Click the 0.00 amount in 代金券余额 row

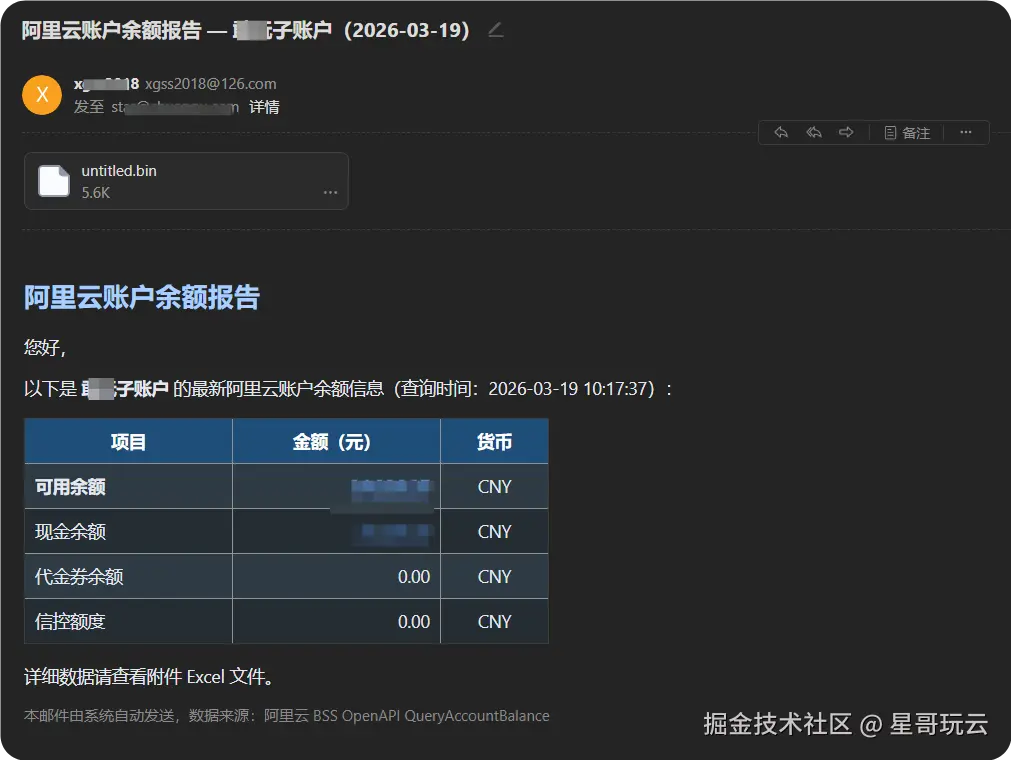(x=414, y=576)
